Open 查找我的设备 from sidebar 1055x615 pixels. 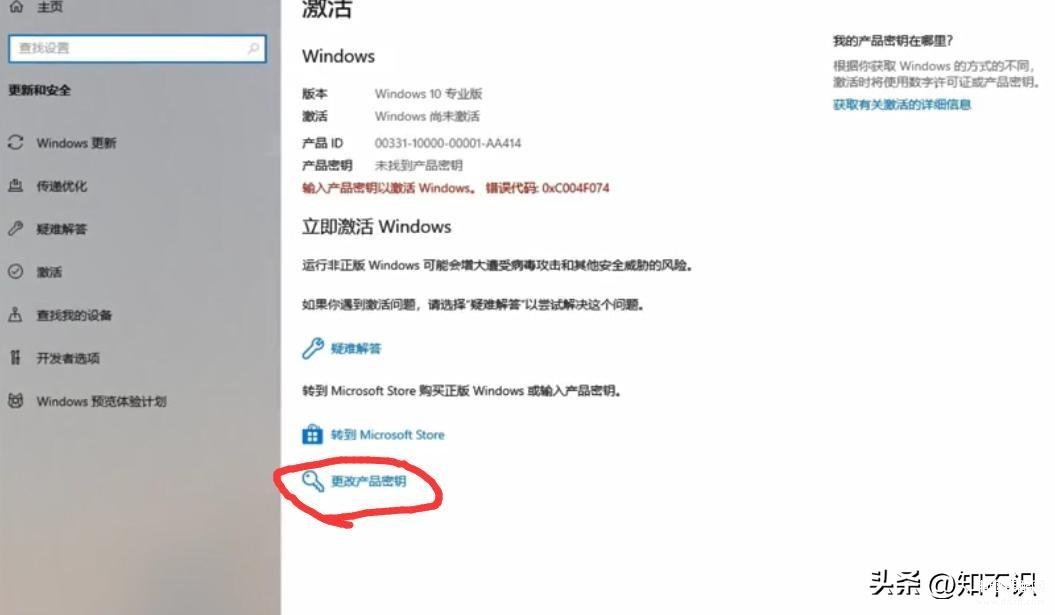[74, 315]
